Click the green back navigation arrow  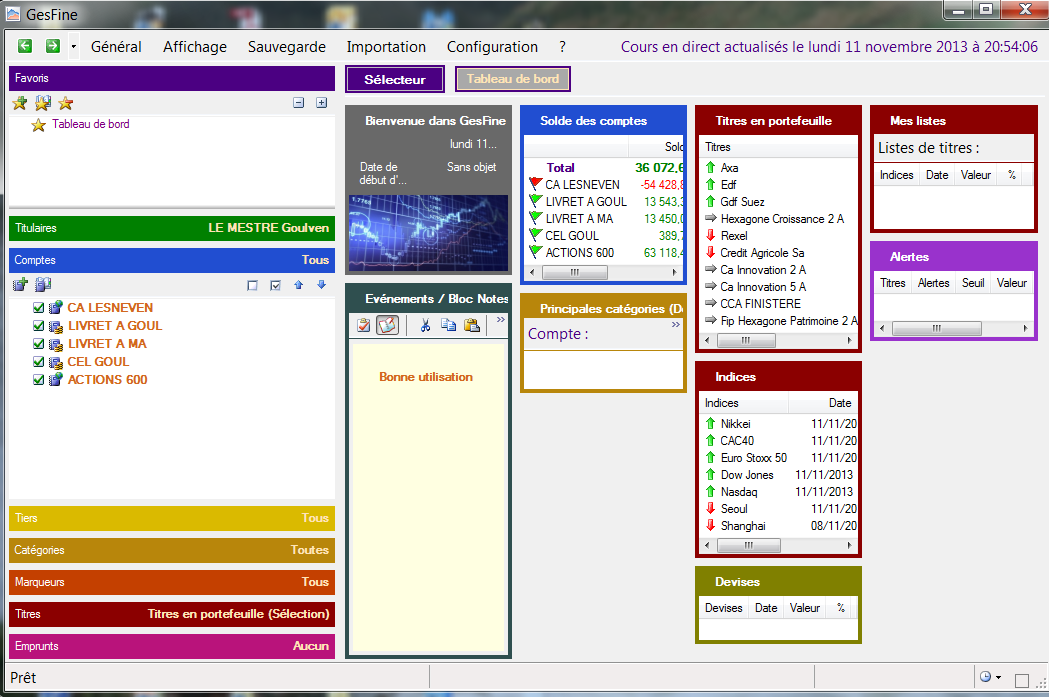(x=25, y=46)
